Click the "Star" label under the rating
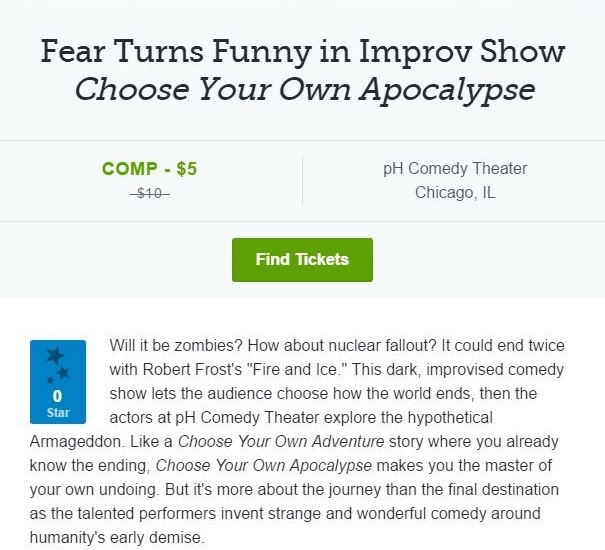The height and width of the screenshot is (550, 605). (57, 411)
